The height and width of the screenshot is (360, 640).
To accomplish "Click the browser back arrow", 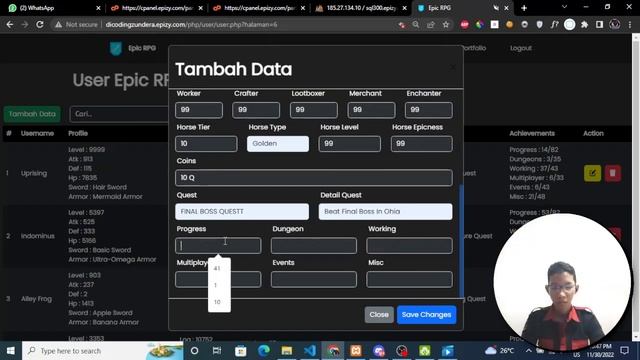I will [x=10, y=25].
